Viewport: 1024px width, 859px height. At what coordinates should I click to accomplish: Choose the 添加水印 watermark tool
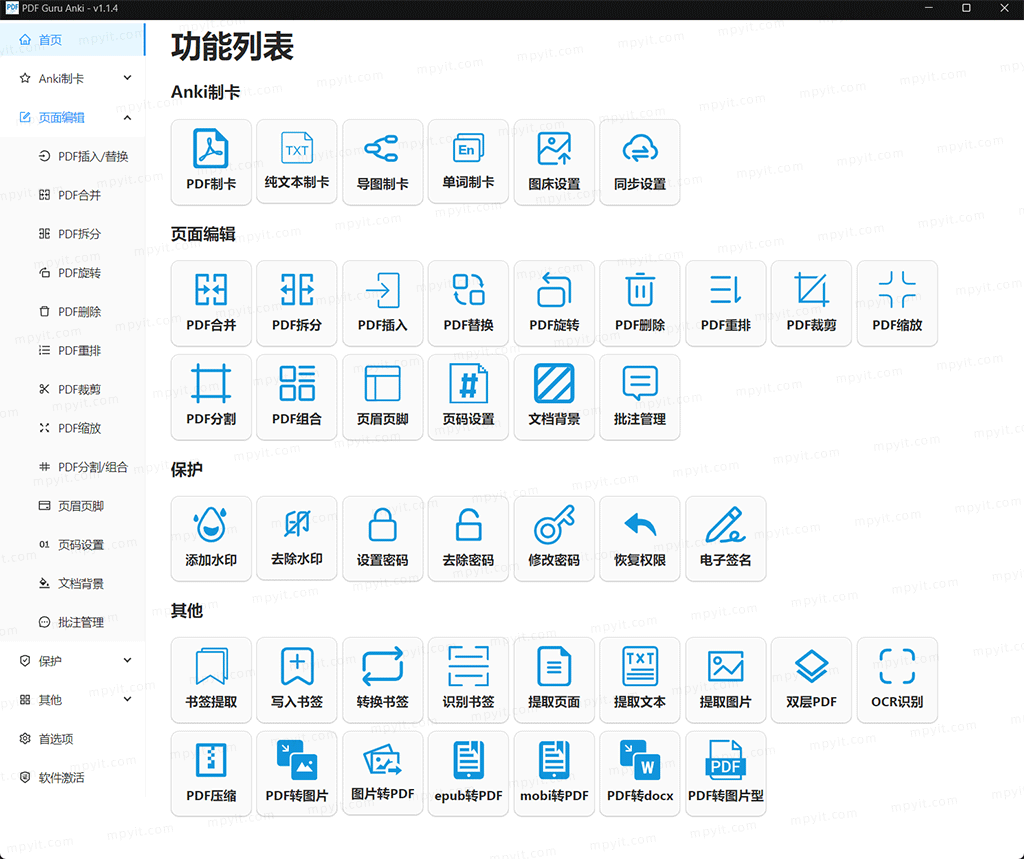[211, 538]
